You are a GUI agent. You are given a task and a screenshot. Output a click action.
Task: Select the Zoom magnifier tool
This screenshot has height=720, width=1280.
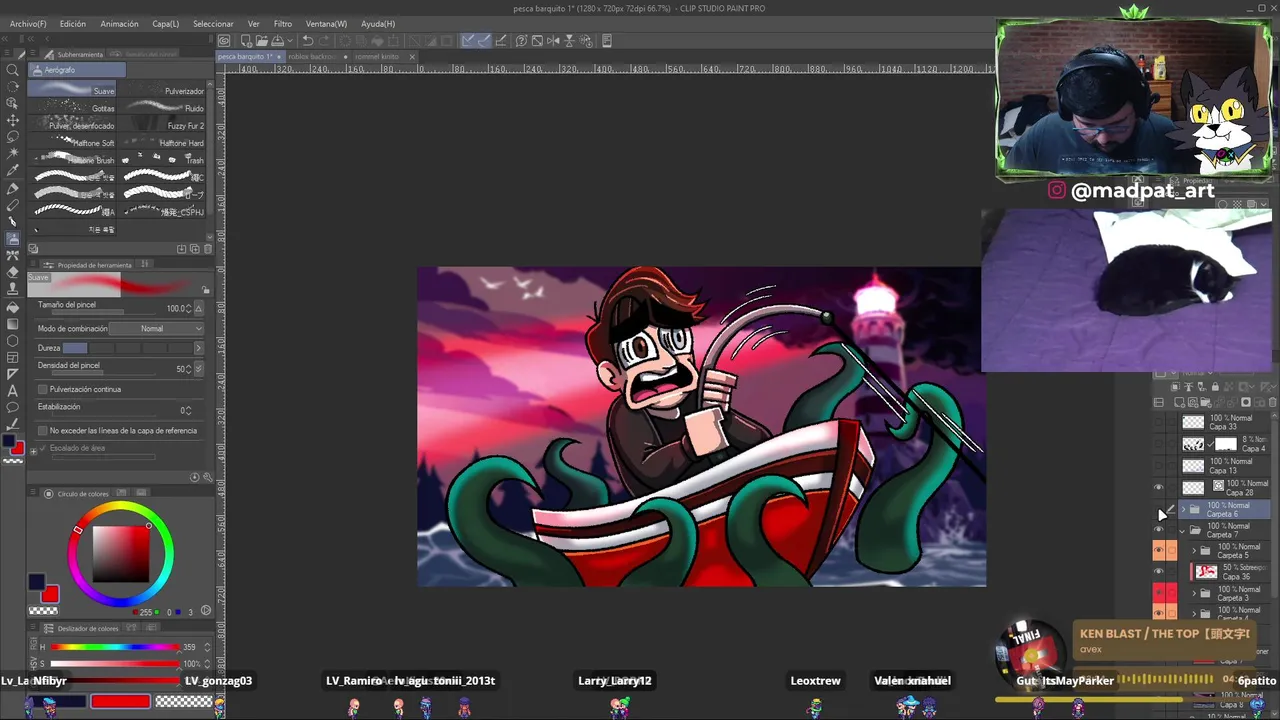click(13, 70)
